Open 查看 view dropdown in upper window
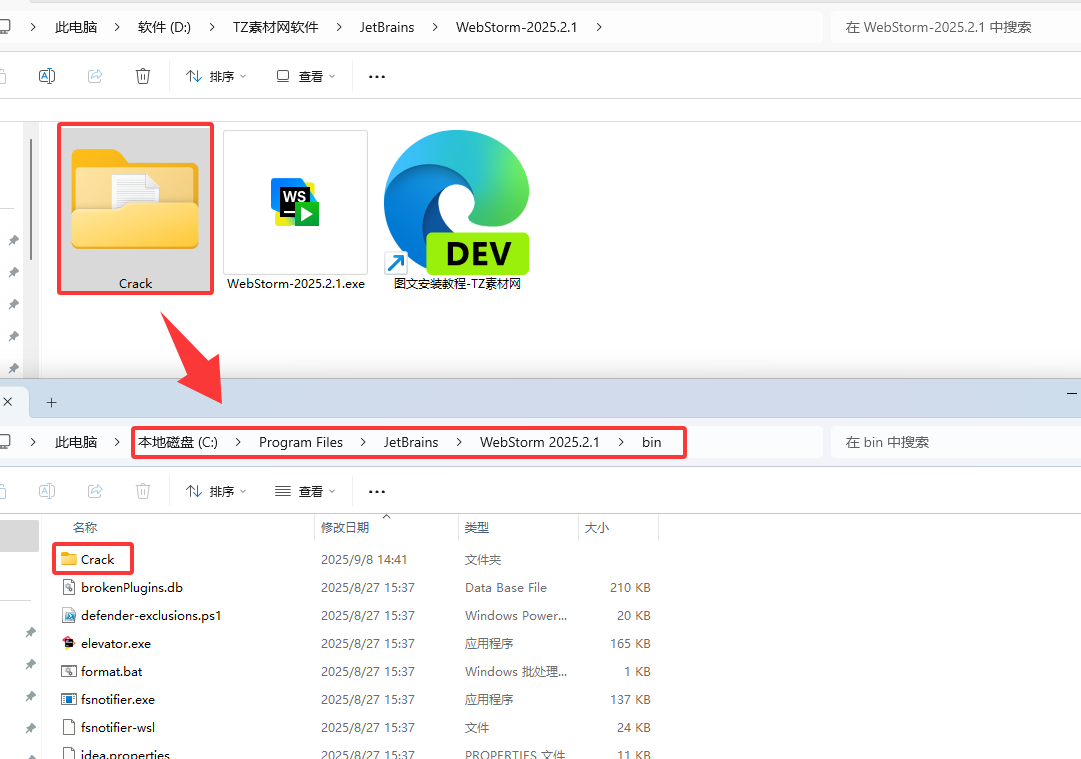This screenshot has width=1081, height=759. [305, 77]
